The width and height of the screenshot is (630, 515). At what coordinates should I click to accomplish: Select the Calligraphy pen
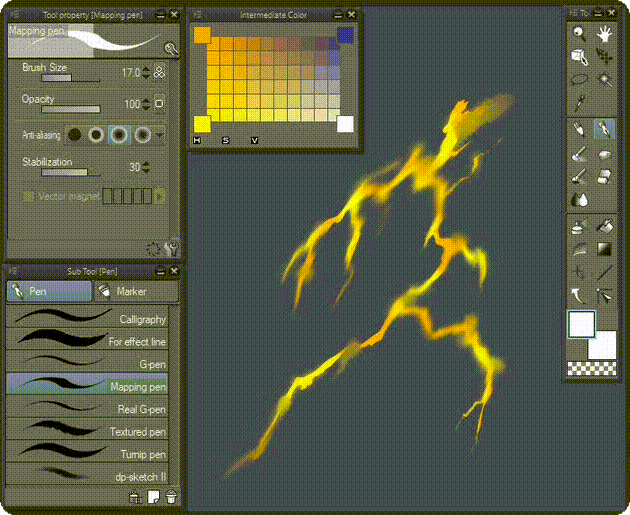coord(87,316)
